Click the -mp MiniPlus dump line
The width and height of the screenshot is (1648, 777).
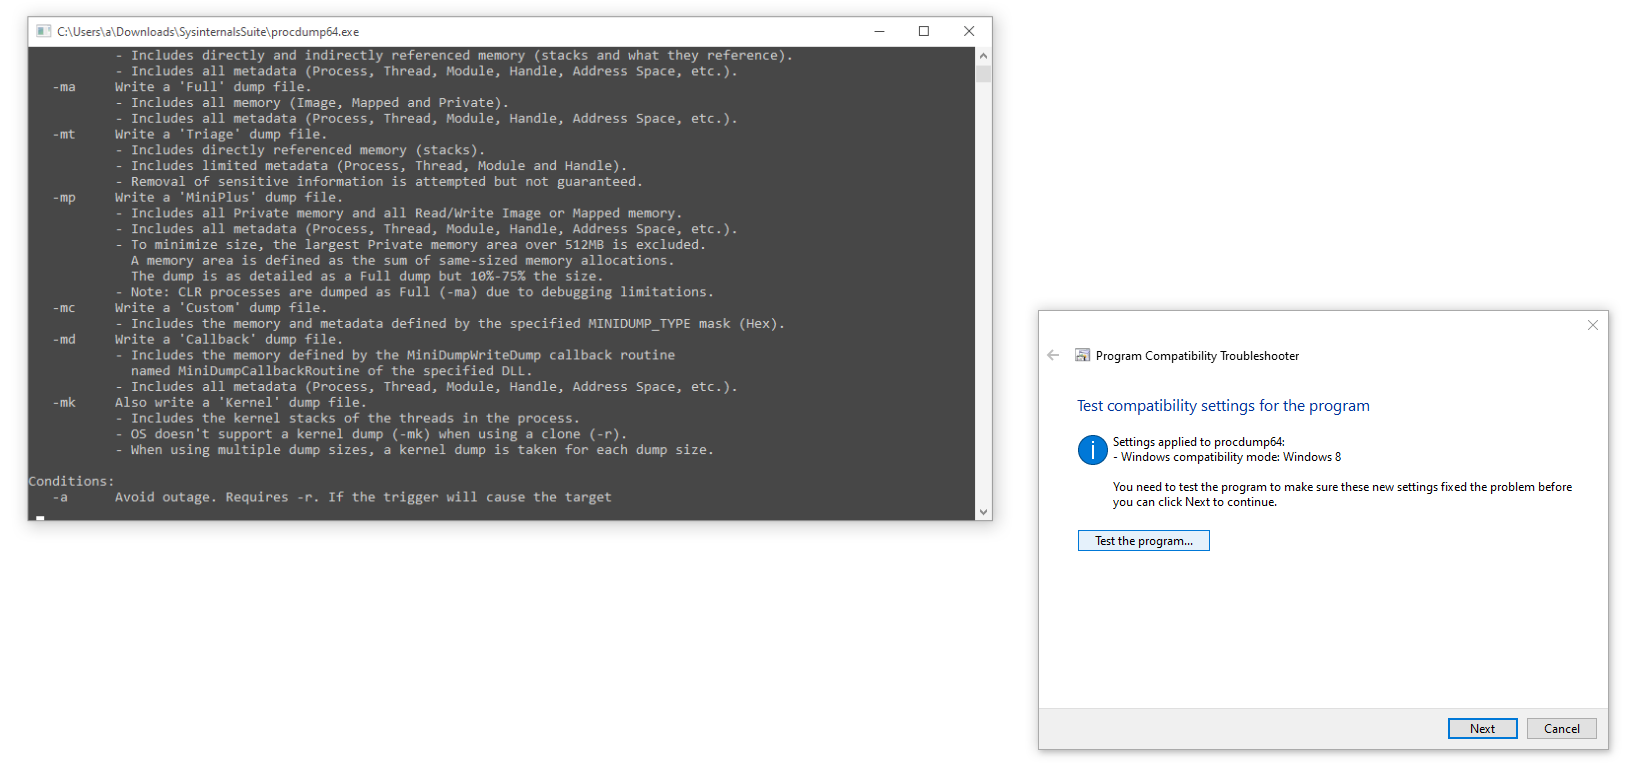(x=197, y=197)
